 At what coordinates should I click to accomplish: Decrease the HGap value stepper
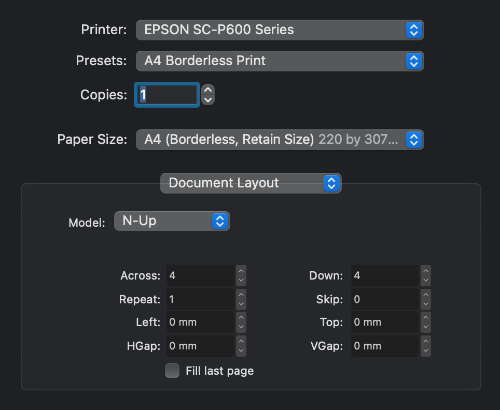(x=241, y=351)
